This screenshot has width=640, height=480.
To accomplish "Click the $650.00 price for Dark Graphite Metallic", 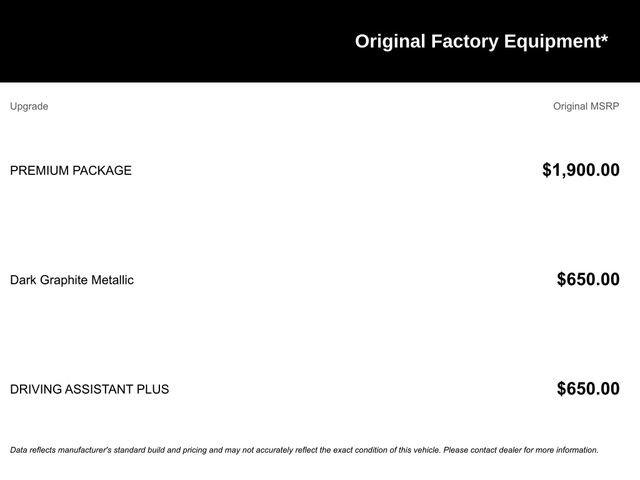I will [588, 280].
